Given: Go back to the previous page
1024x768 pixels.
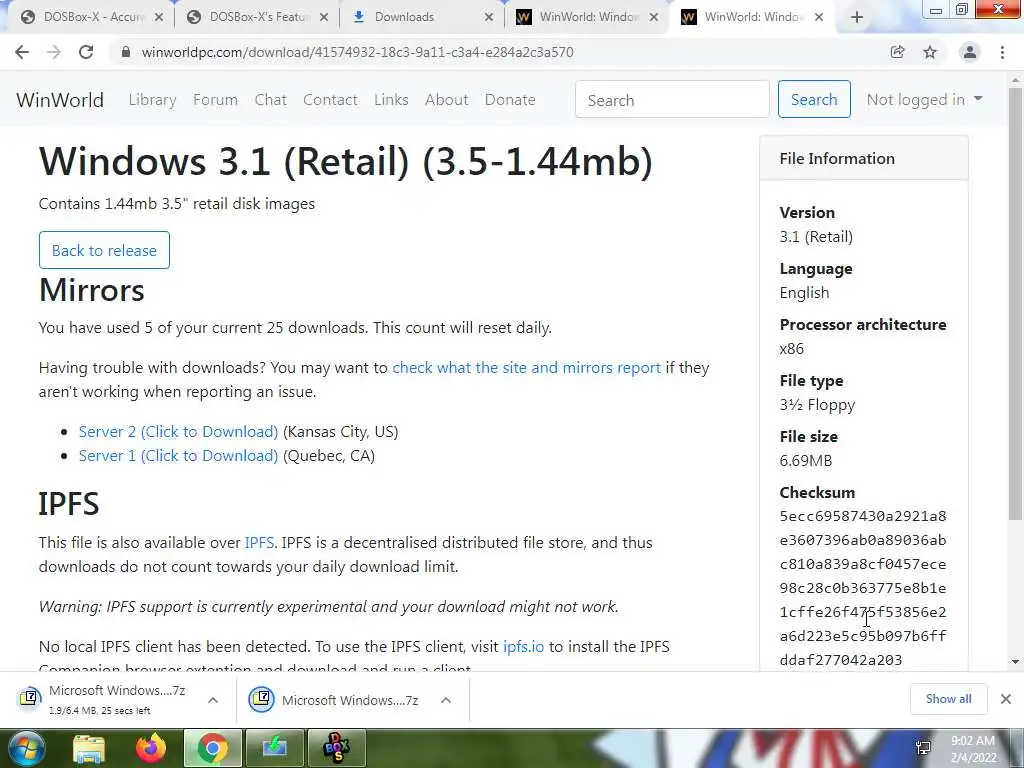Looking at the screenshot, I should click(22, 52).
